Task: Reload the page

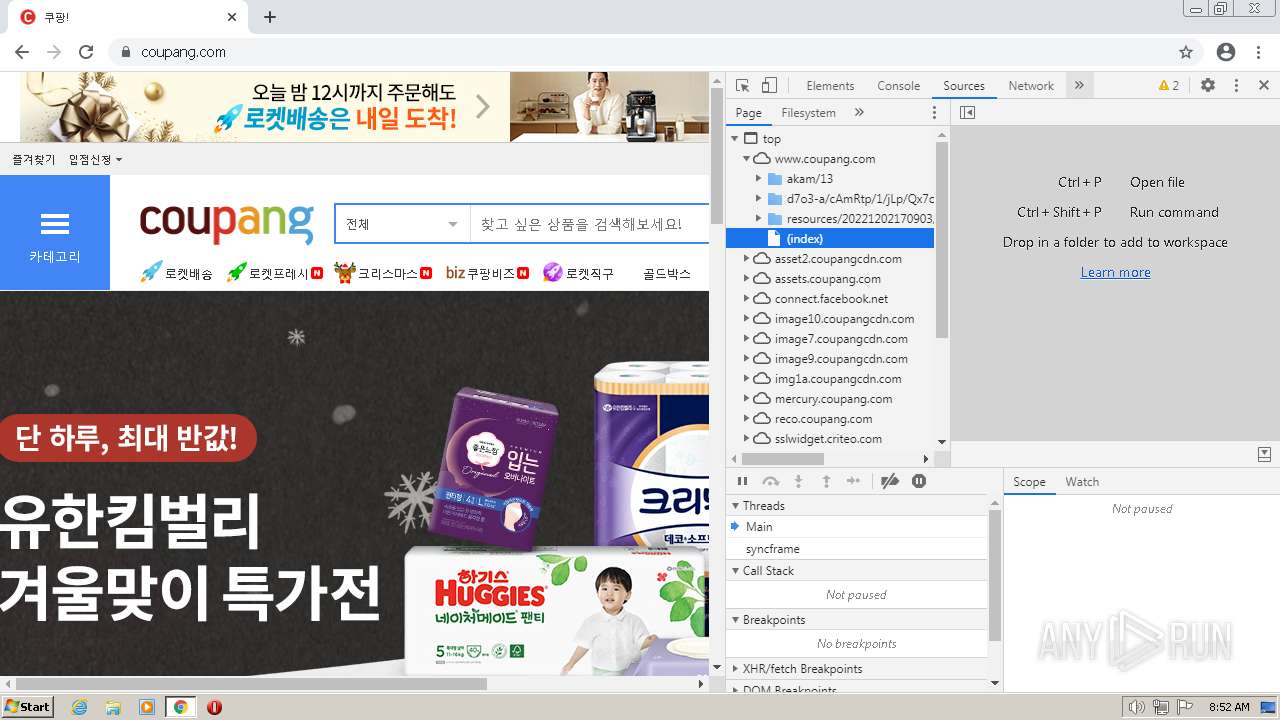Action: click(x=86, y=52)
